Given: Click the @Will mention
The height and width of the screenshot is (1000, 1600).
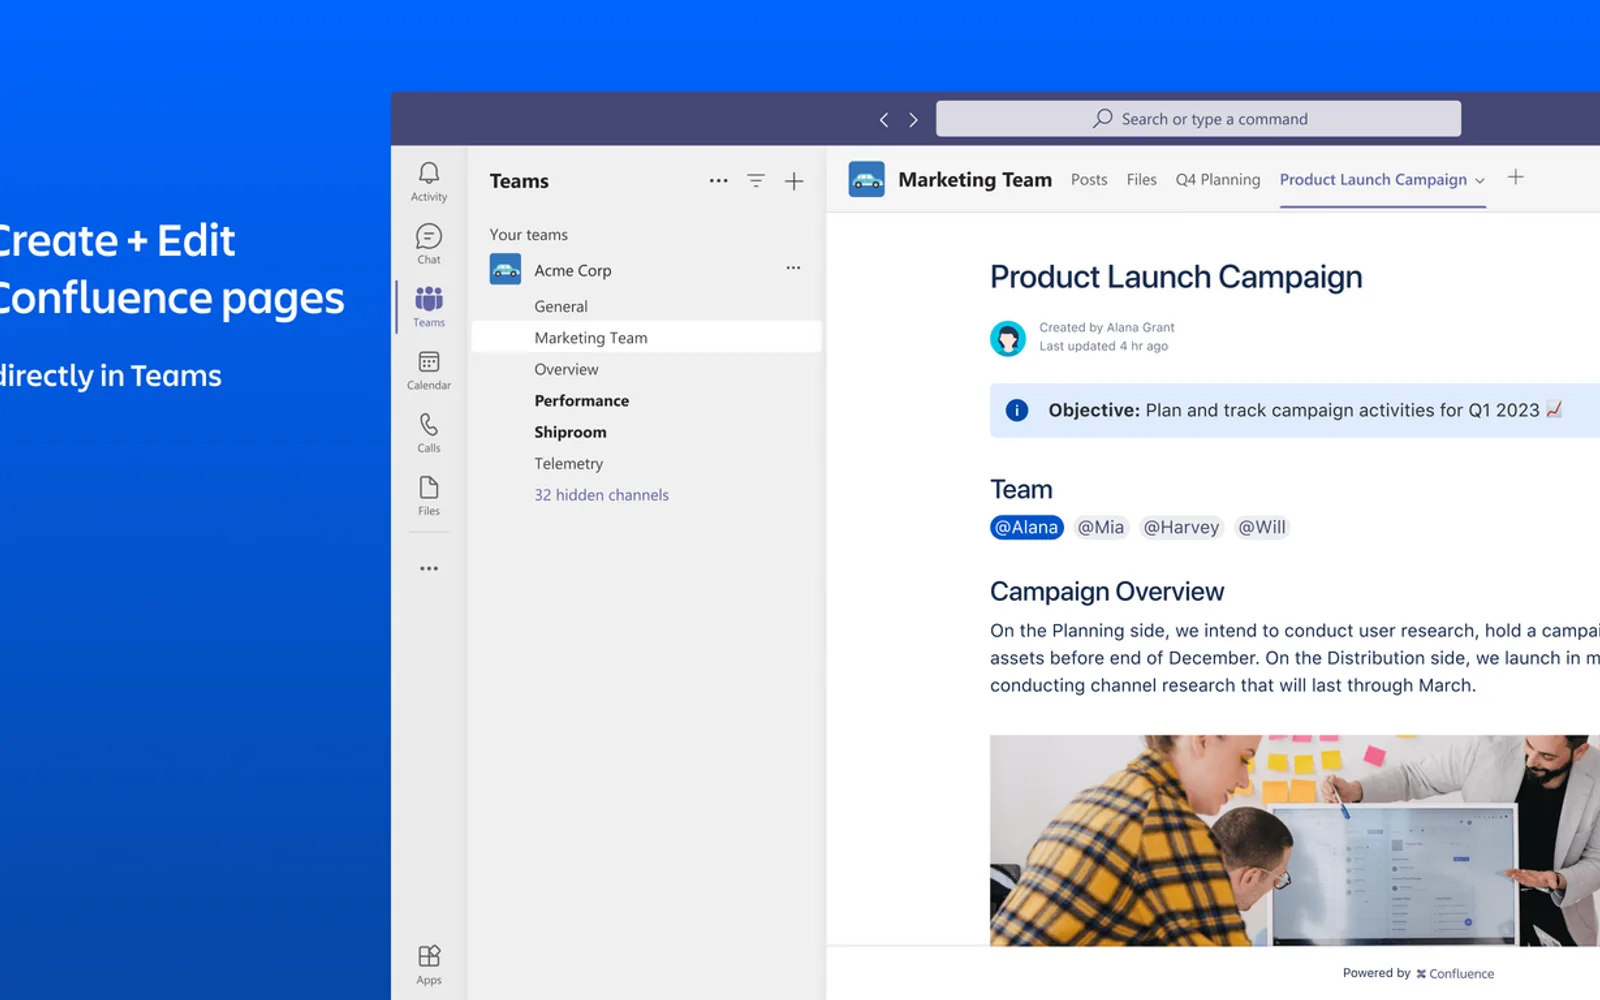Looking at the screenshot, I should pyautogui.click(x=1262, y=527).
